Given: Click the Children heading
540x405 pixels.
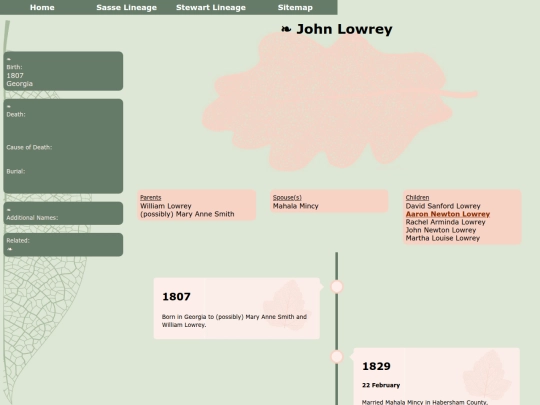Looking at the screenshot, I should tap(417, 197).
